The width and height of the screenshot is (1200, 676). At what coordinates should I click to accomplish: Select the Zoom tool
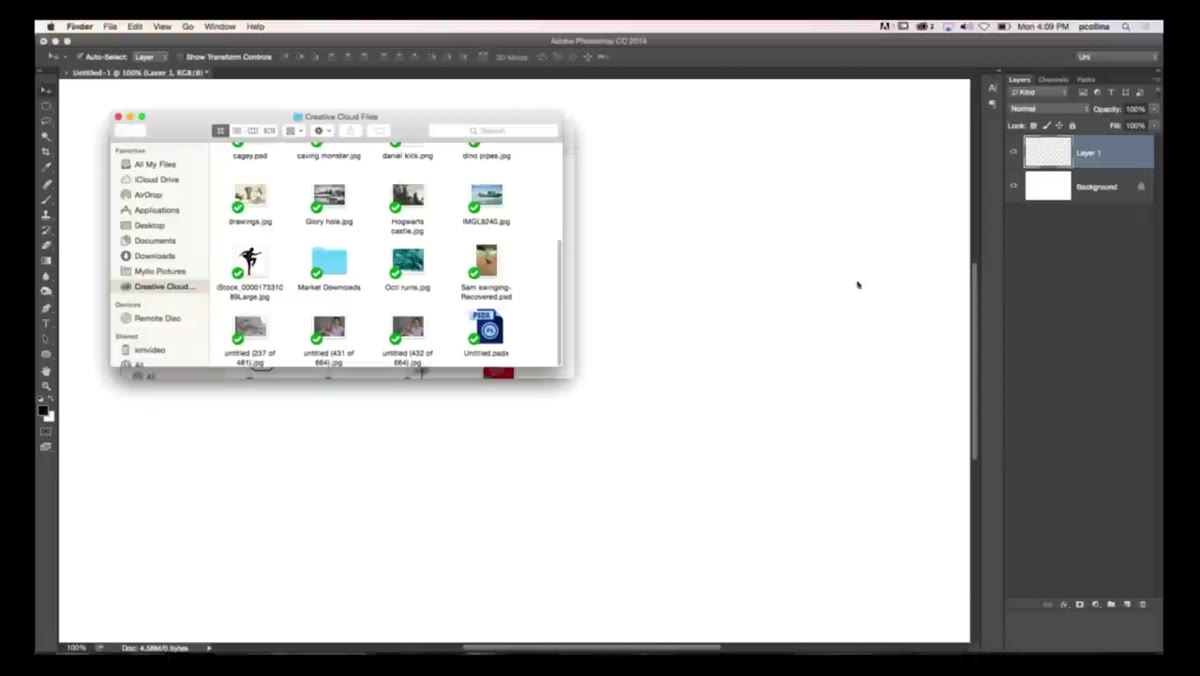[46, 386]
